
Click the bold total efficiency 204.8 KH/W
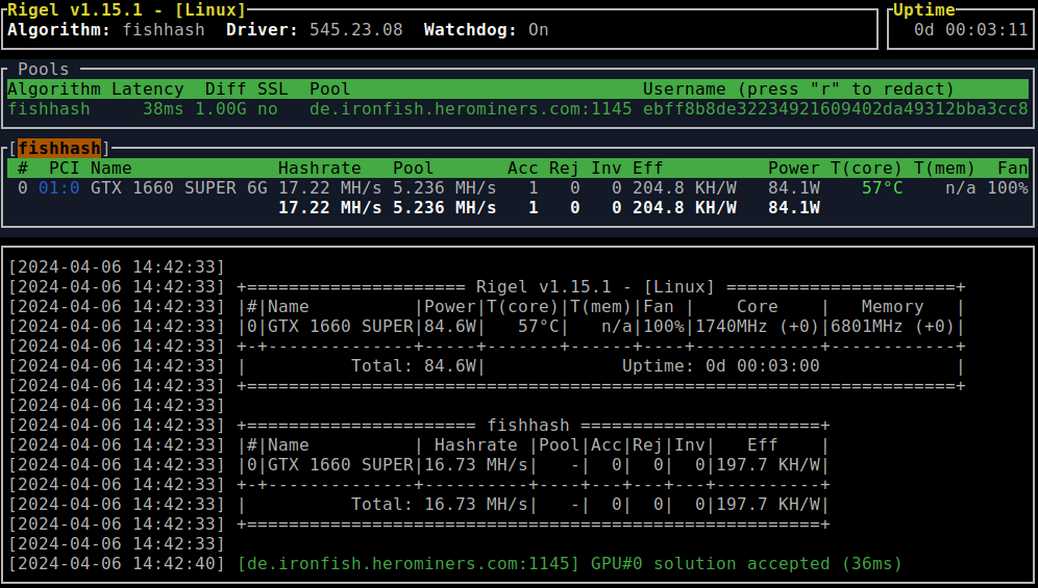click(684, 208)
